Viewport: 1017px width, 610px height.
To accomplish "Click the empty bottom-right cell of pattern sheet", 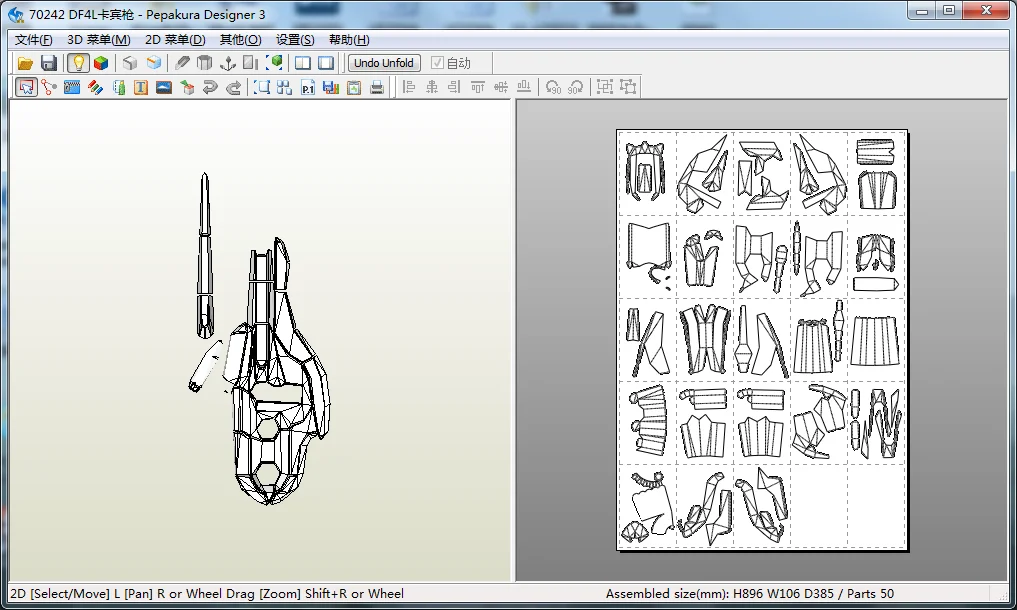I will tap(876, 506).
